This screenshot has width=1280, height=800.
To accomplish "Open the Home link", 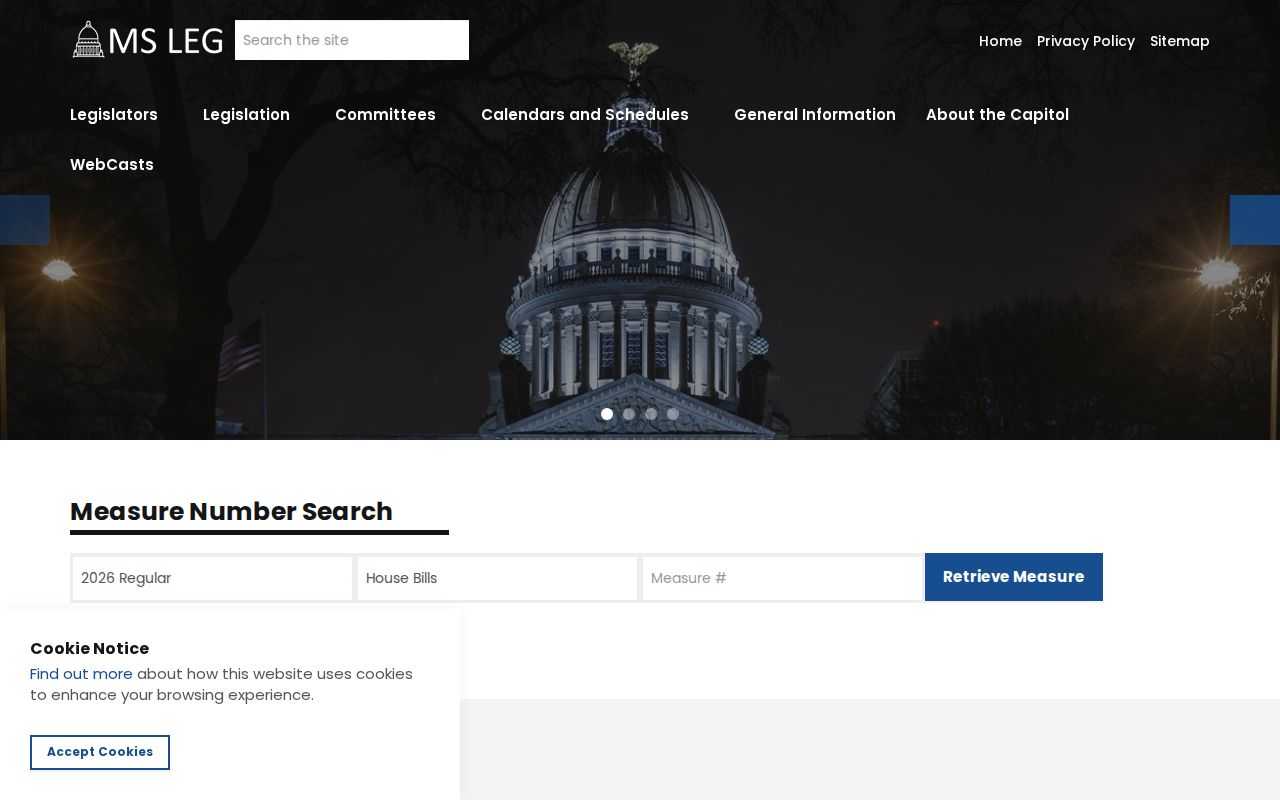I will tap(1000, 41).
